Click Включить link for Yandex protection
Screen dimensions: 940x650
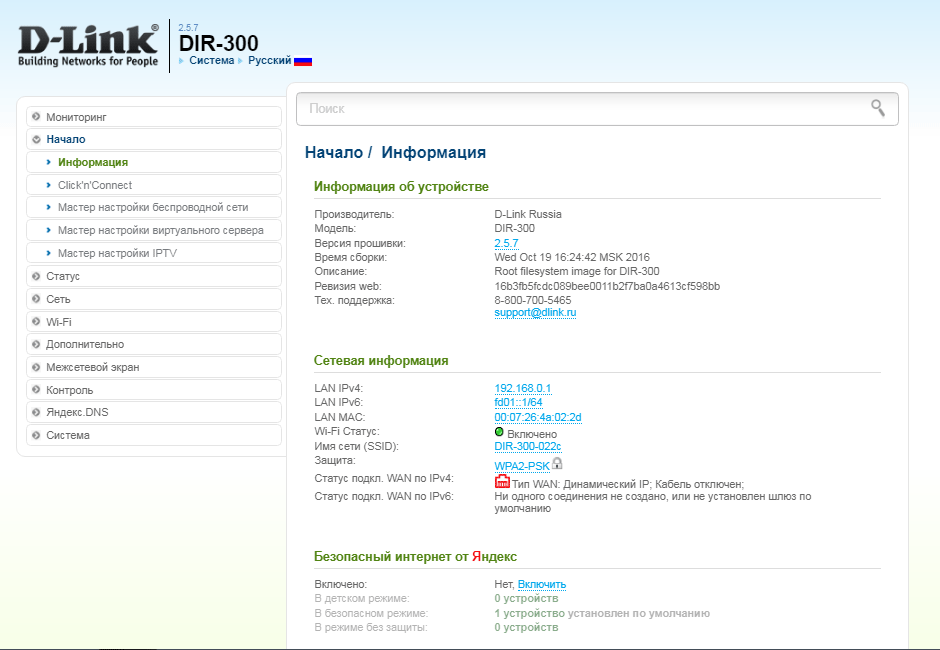[542, 584]
